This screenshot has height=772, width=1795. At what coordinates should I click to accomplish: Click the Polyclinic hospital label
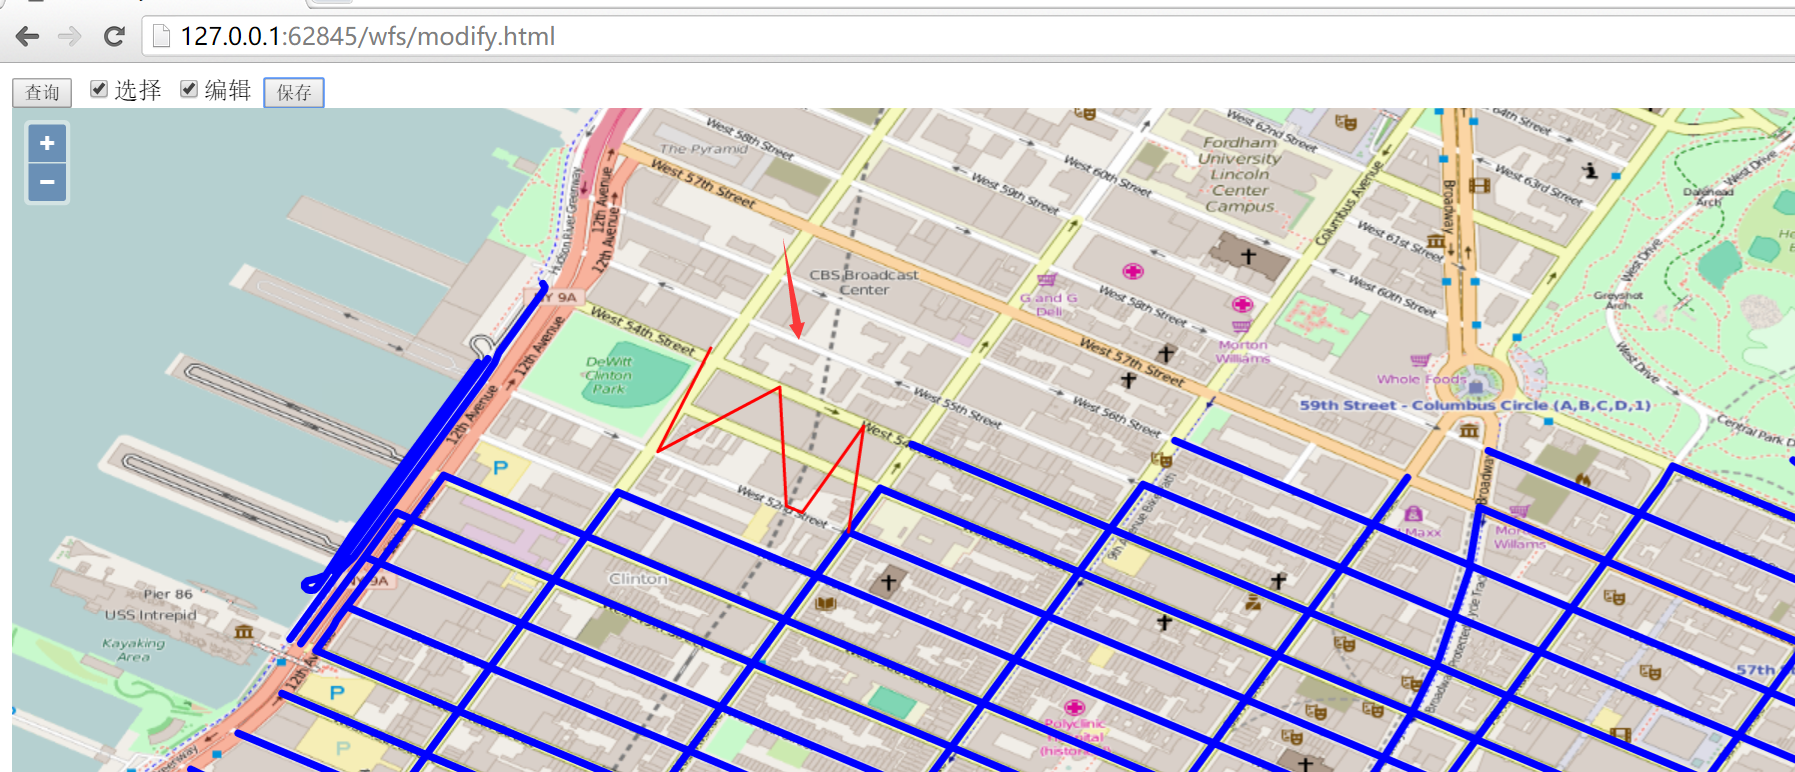tap(1075, 736)
